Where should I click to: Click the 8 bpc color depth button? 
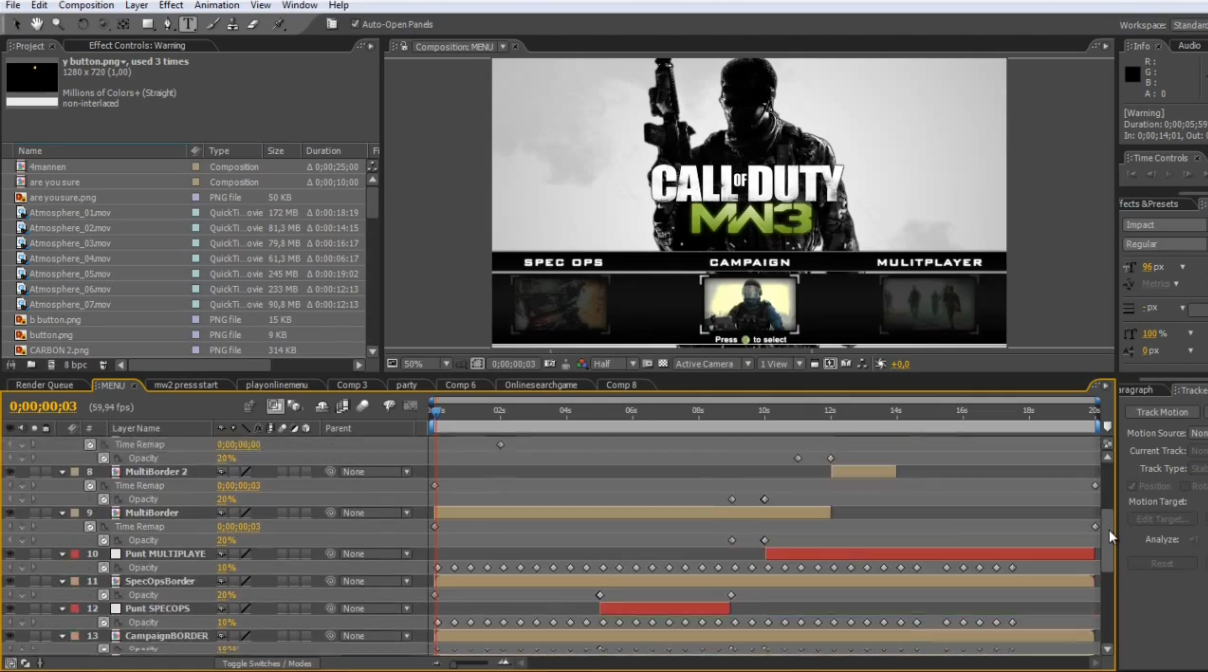coord(75,365)
